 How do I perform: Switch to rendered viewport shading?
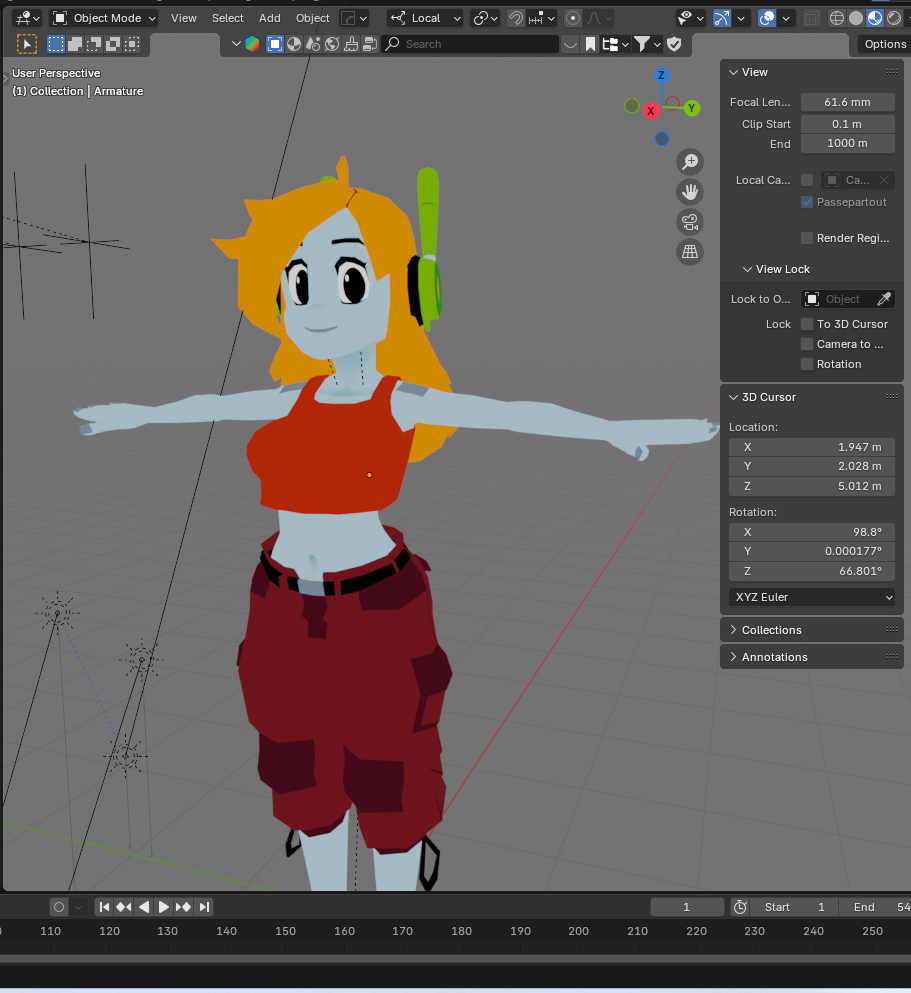pos(894,18)
